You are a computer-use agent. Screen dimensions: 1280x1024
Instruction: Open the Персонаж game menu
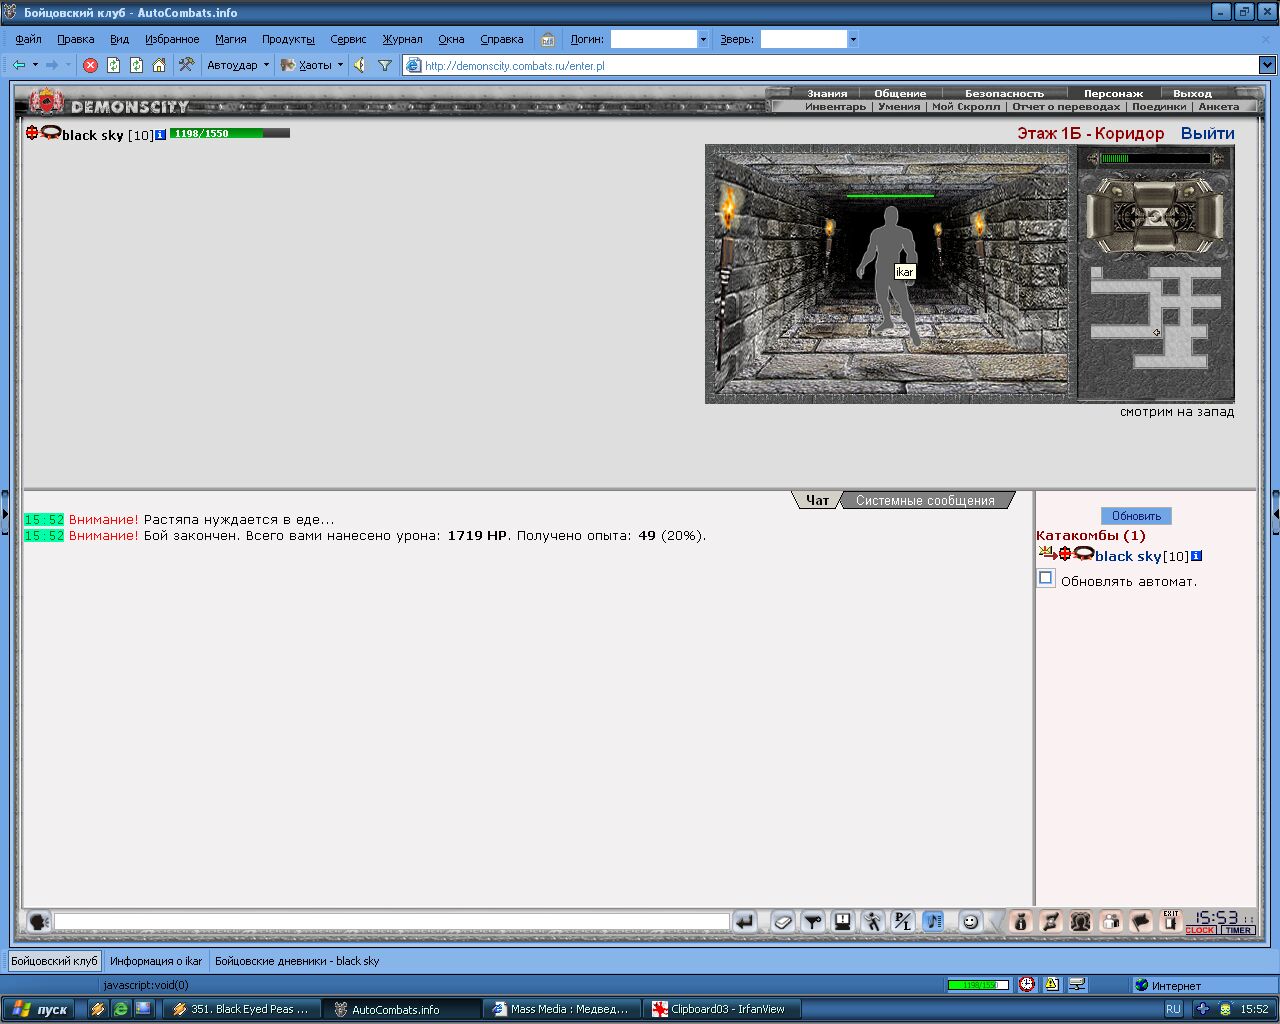pos(1113,93)
